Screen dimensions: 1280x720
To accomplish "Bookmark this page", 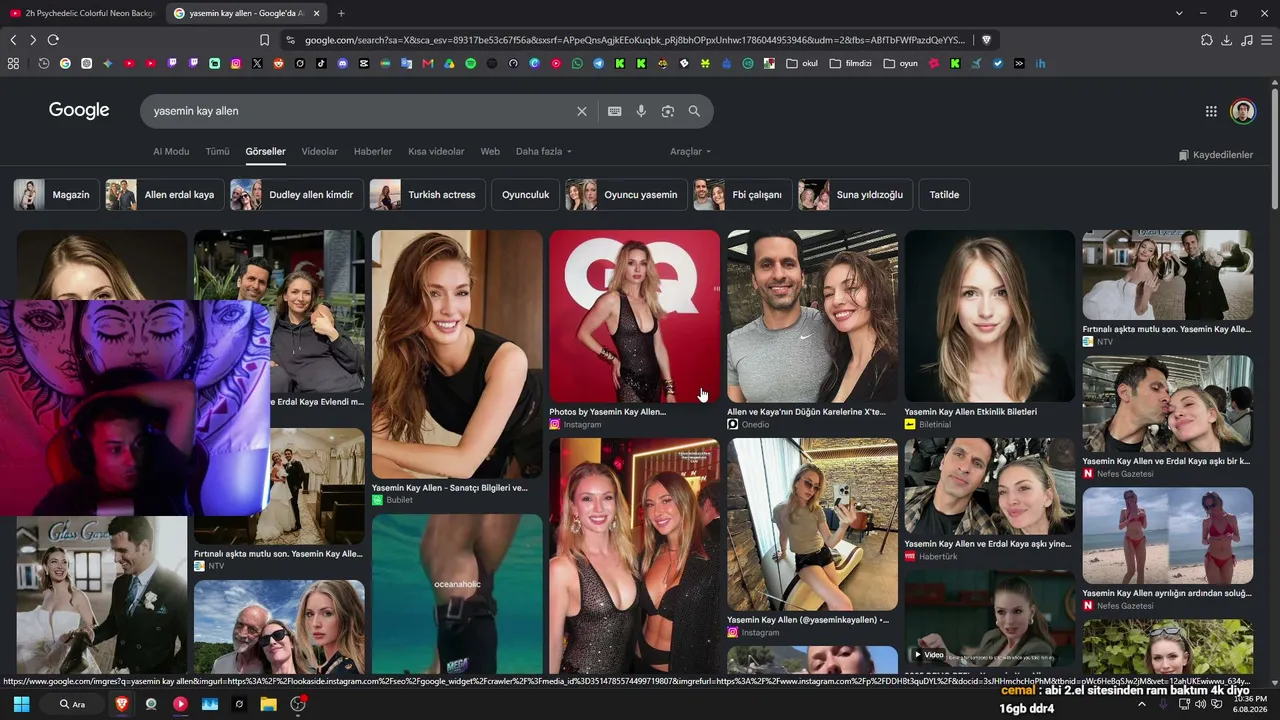I will point(264,40).
